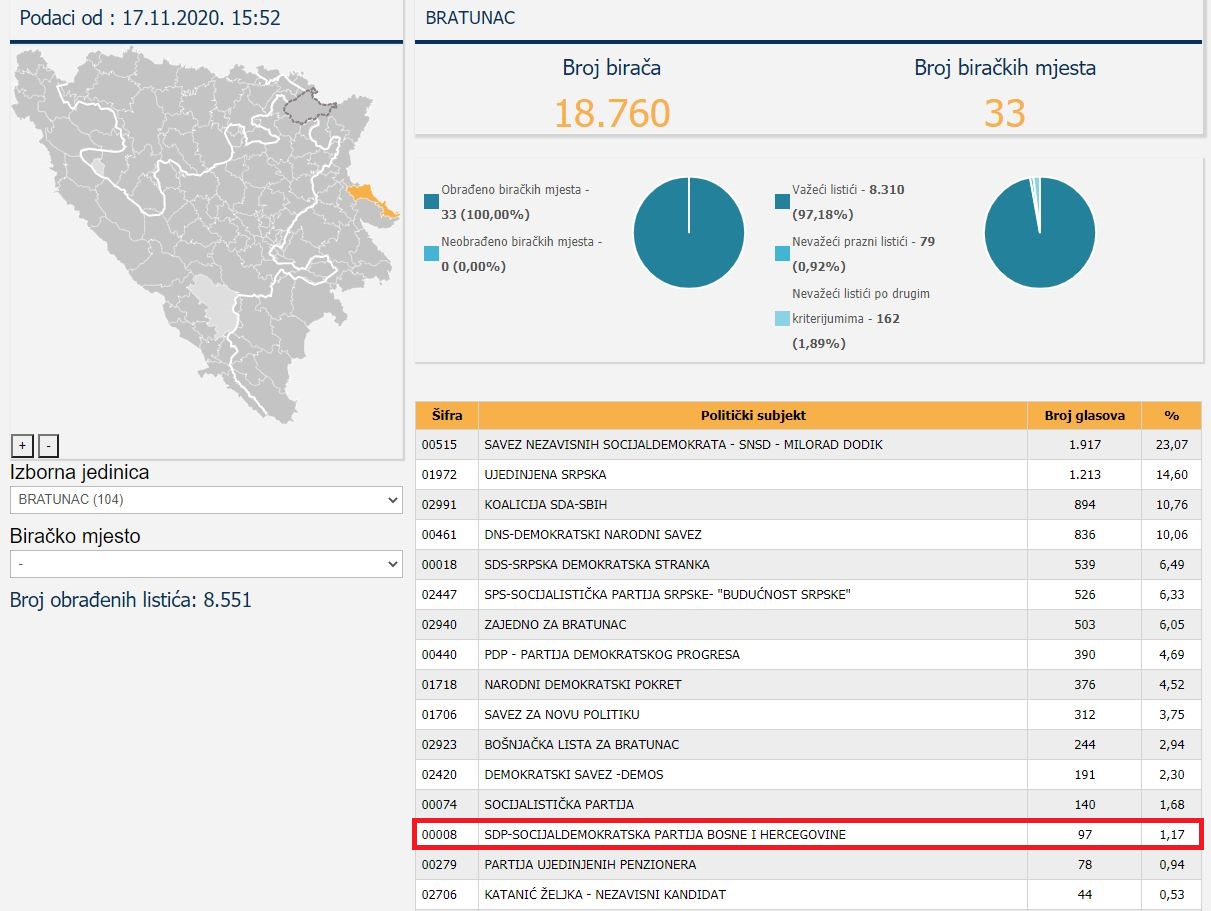The height and width of the screenshot is (911, 1211).
Task: Select the SNSD Milorad Dodik row
Action: pyautogui.click(x=683, y=444)
